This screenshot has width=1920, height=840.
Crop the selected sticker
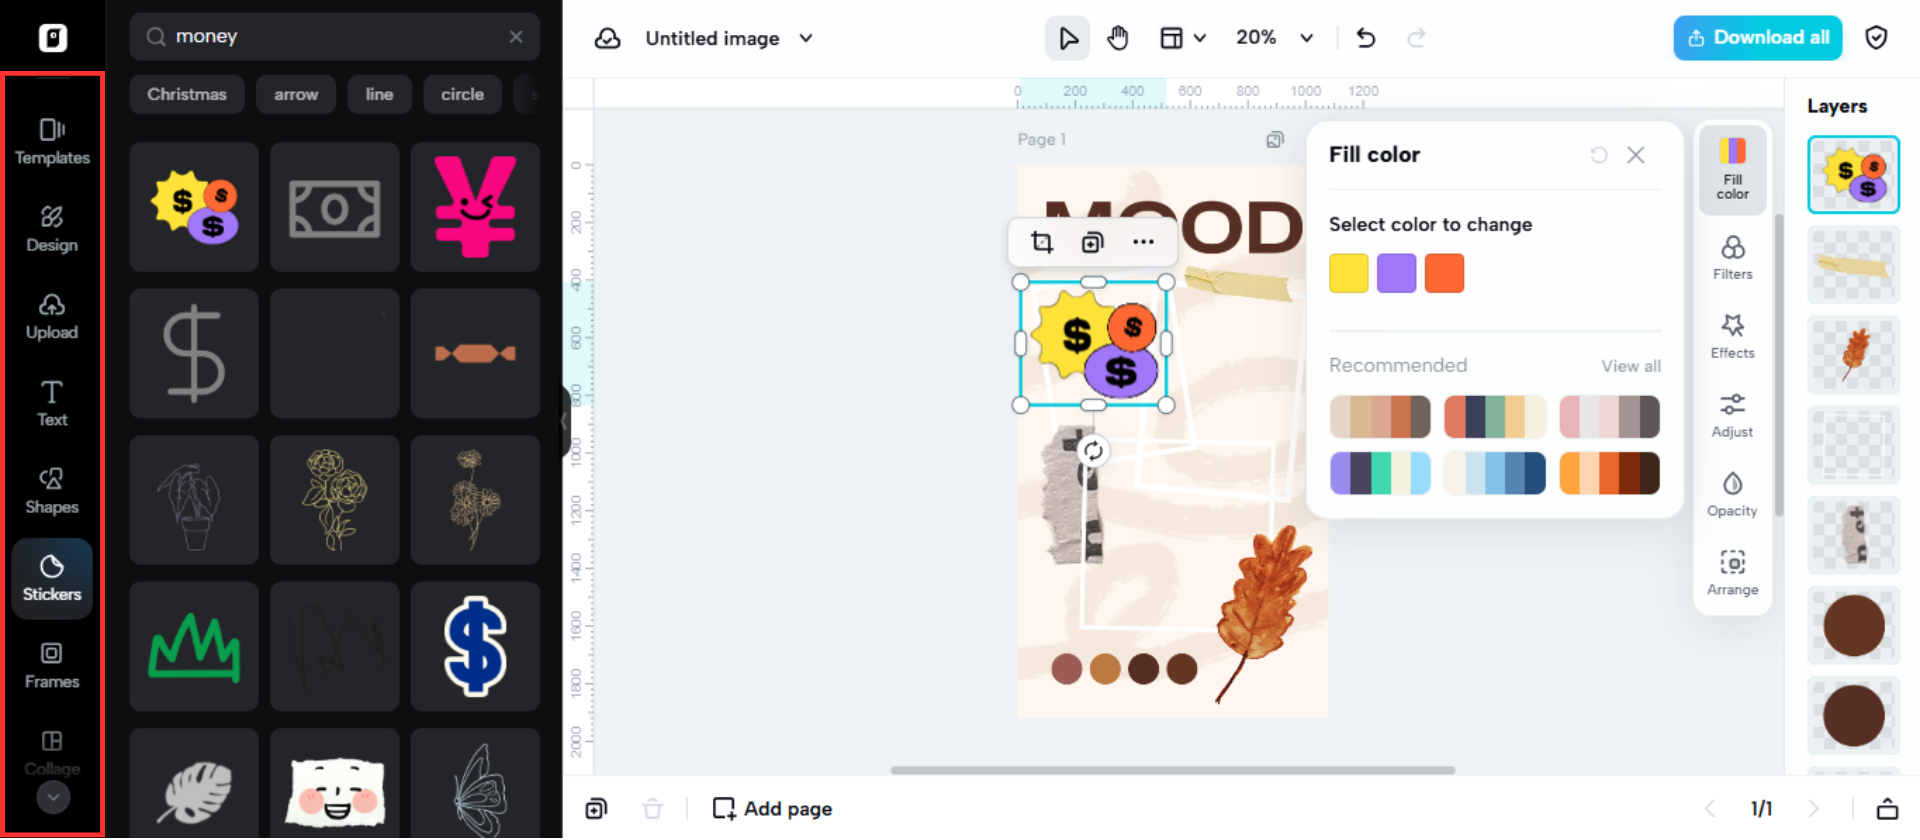tap(1042, 242)
